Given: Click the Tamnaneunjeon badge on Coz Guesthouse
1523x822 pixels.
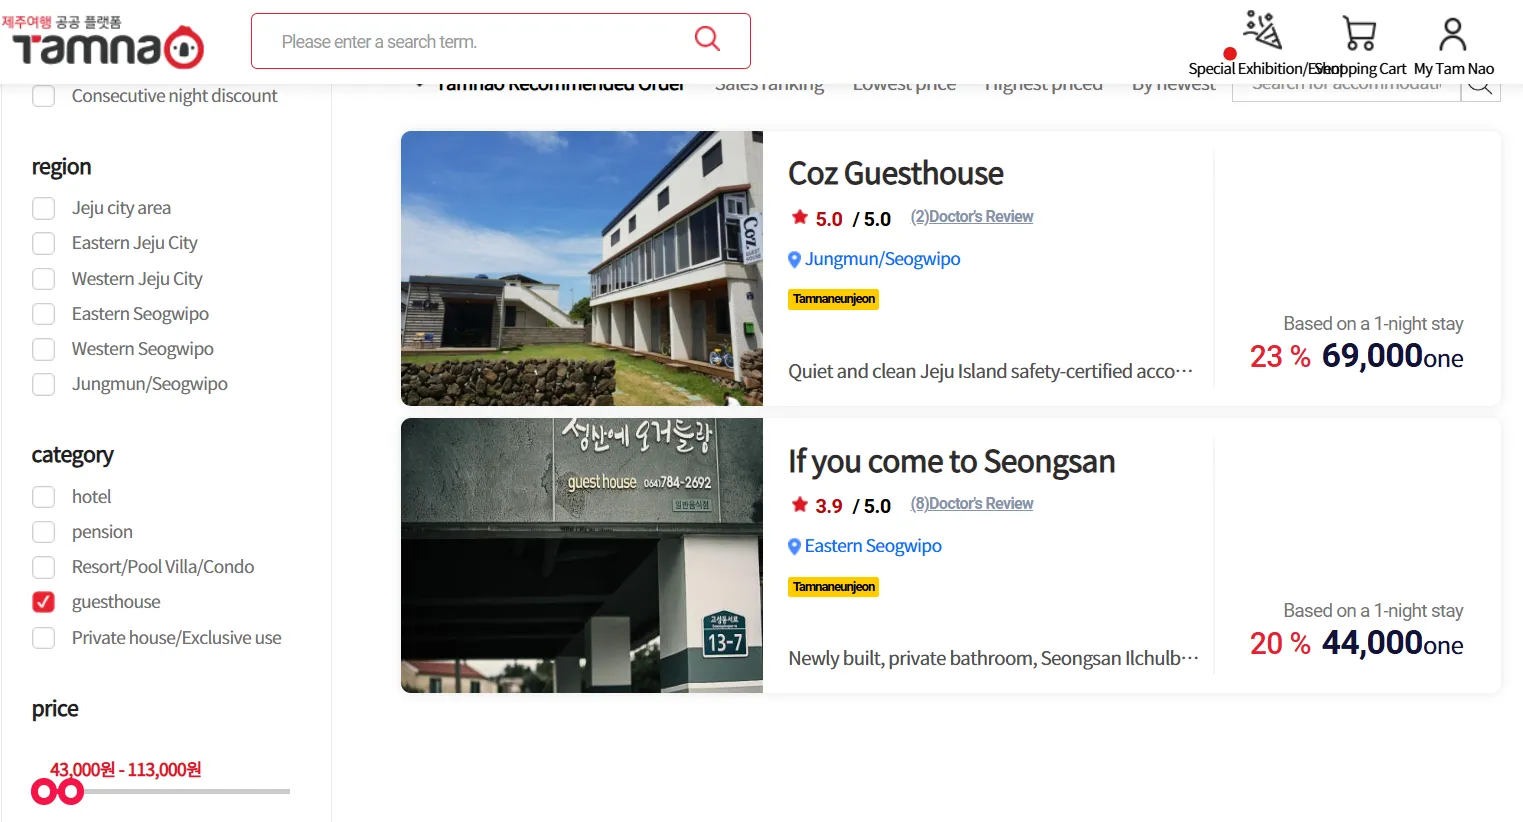Looking at the screenshot, I should click(834, 299).
